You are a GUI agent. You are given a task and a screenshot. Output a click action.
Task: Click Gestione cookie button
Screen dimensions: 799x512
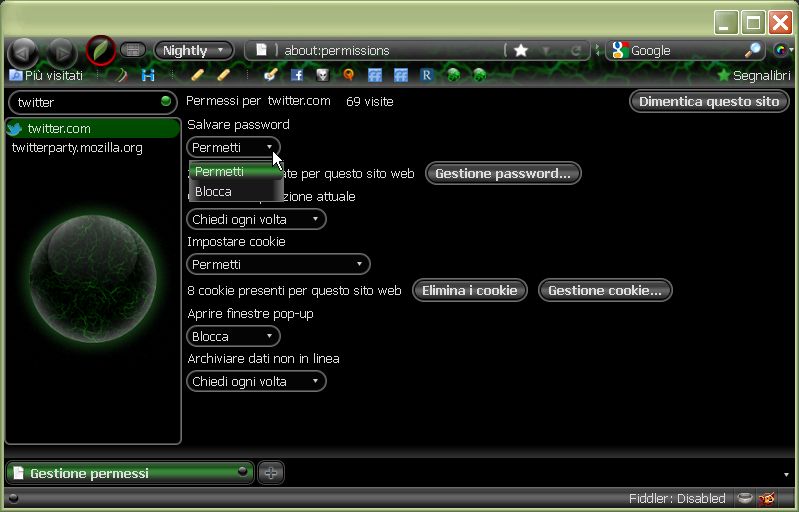tap(605, 290)
